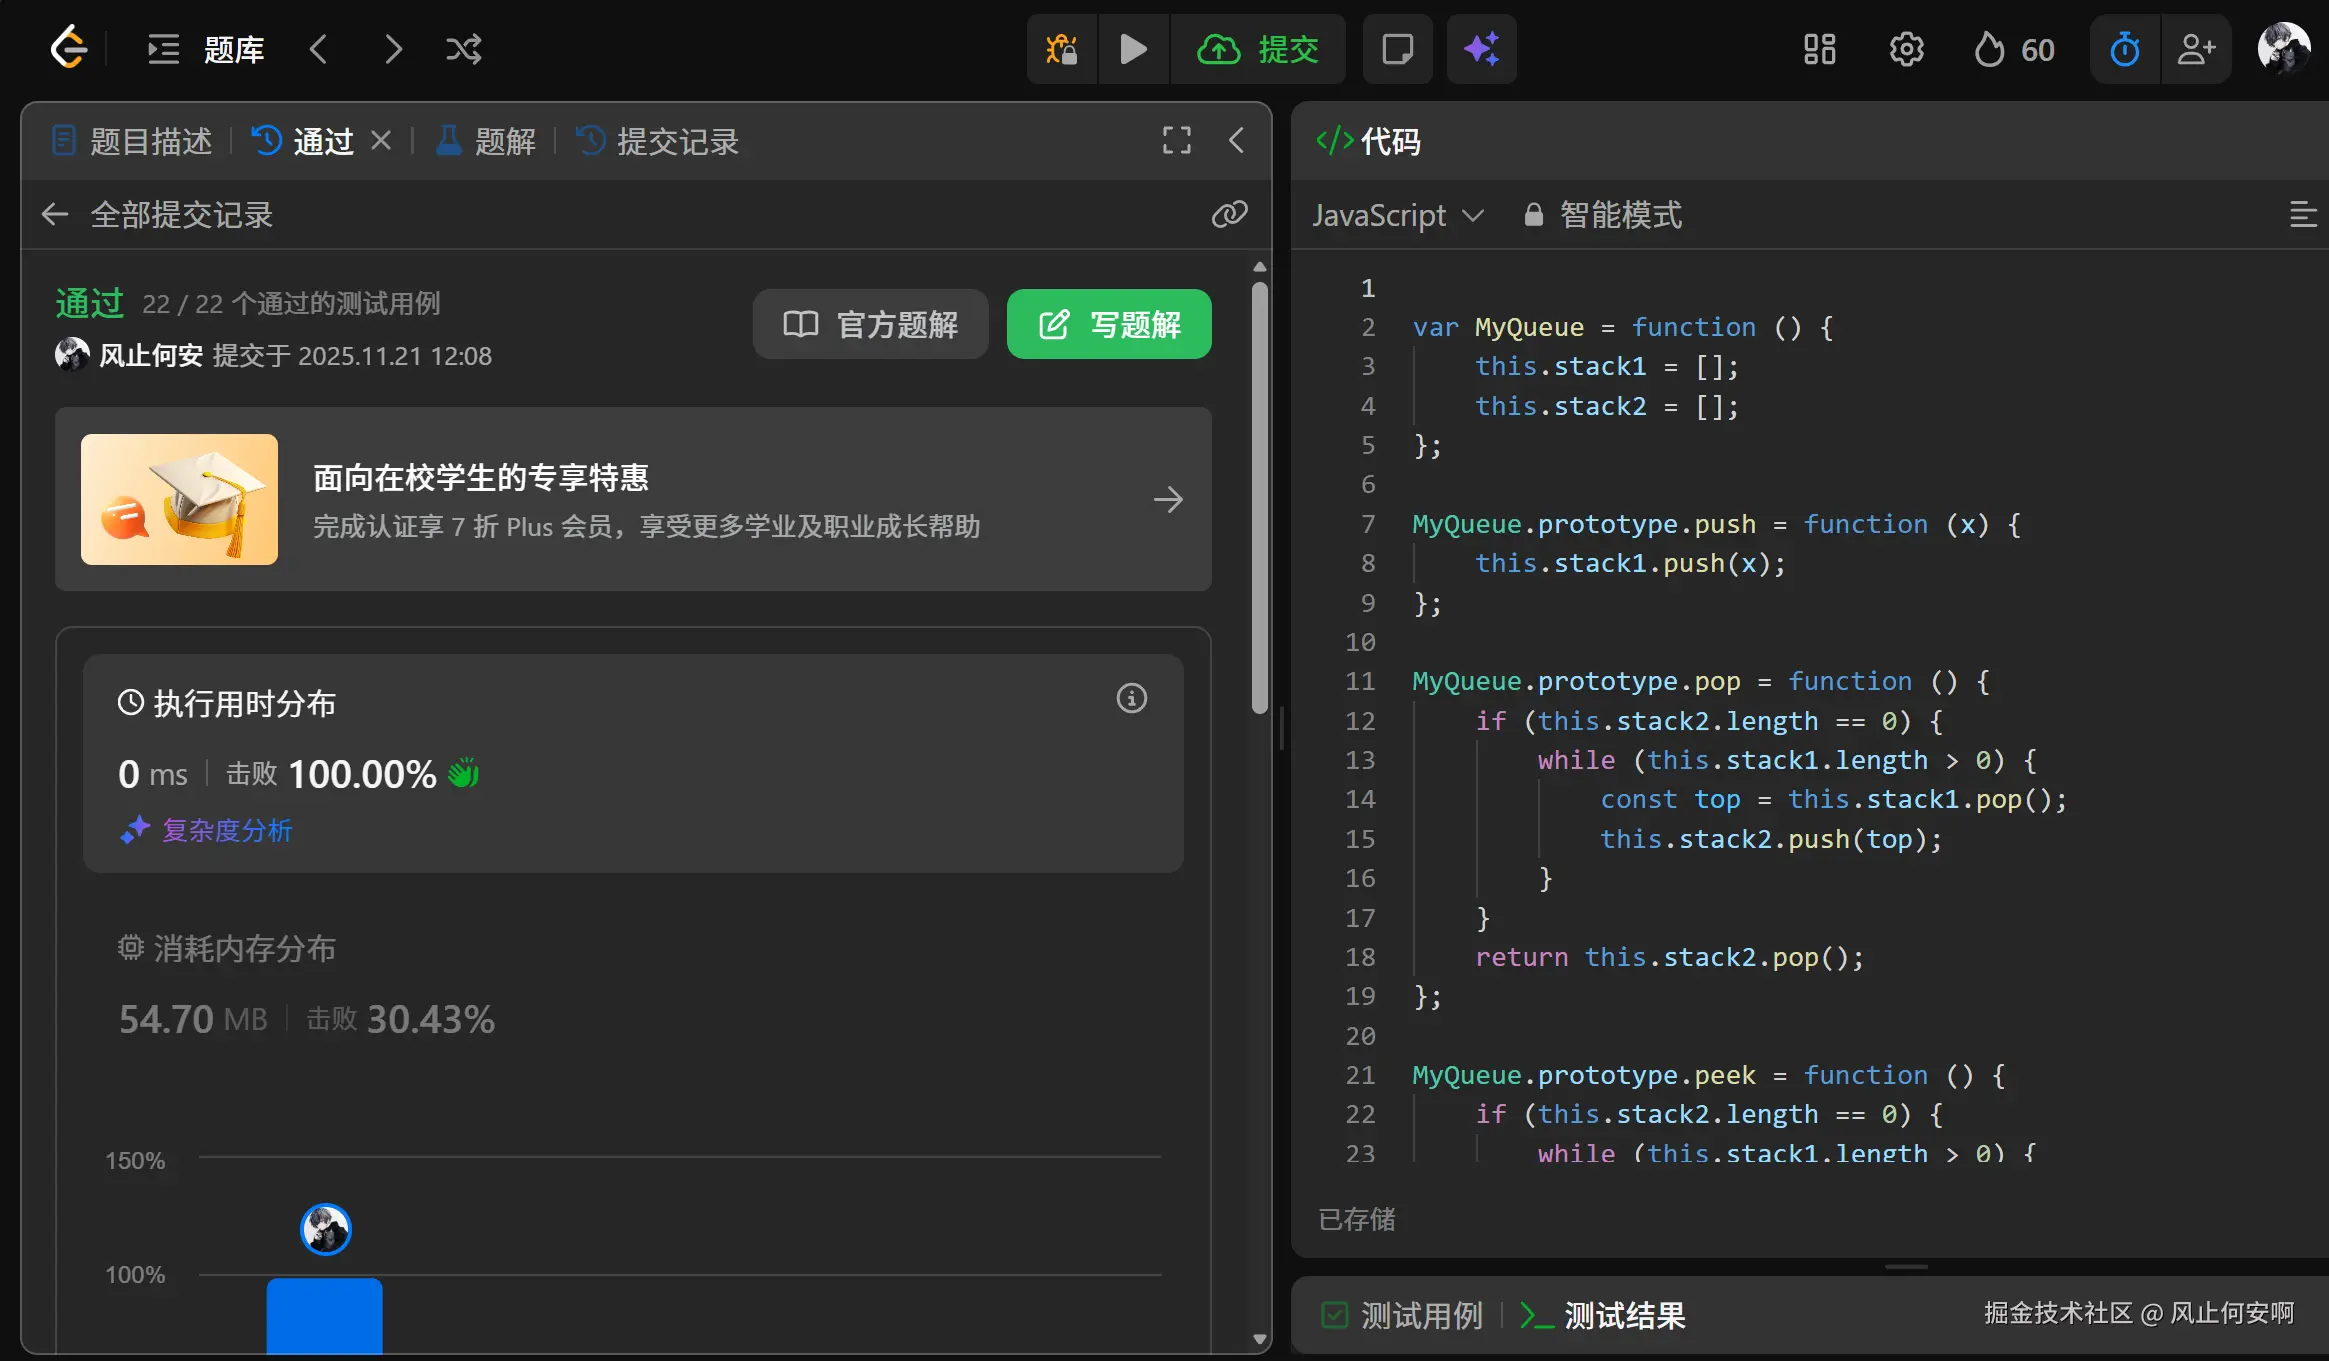Run code with the play button
2329x1361 pixels.
tap(1133, 49)
